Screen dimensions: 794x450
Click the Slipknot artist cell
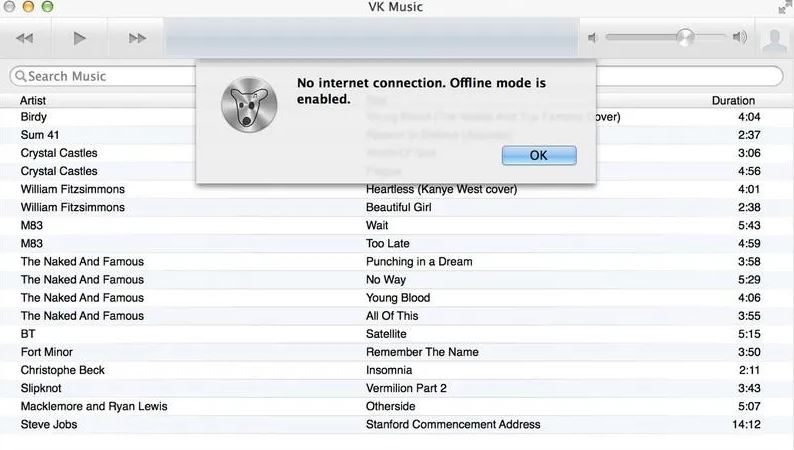click(41, 389)
